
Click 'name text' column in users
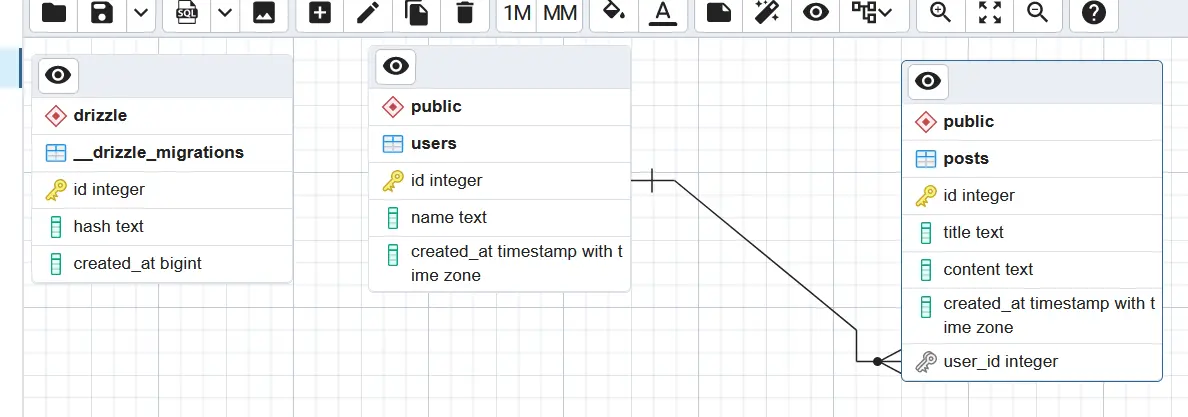tap(499, 218)
